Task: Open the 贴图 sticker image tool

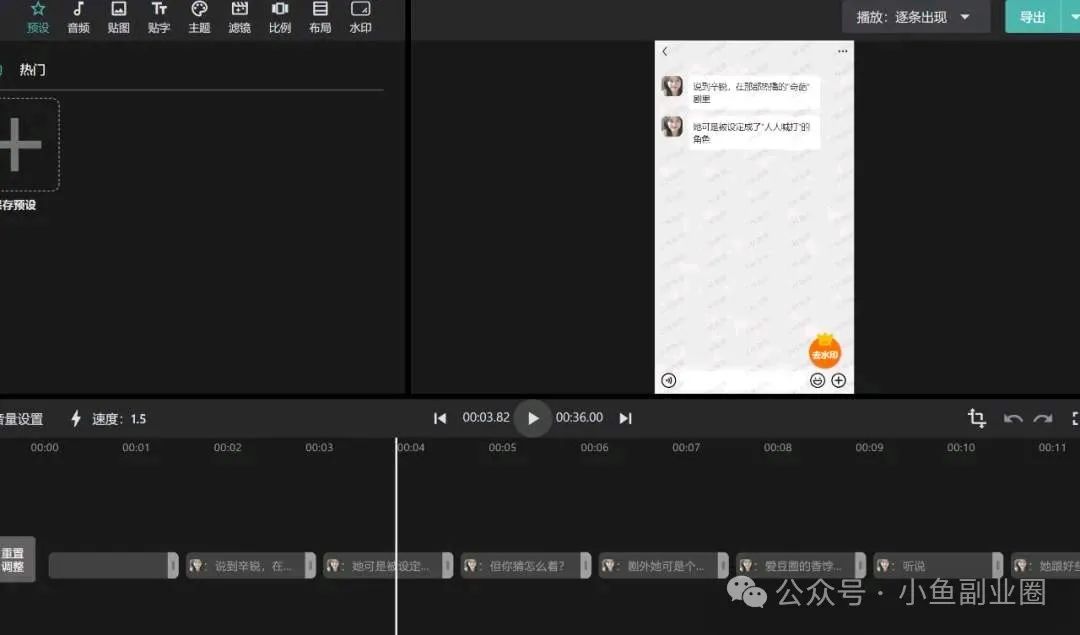Action: 119,17
